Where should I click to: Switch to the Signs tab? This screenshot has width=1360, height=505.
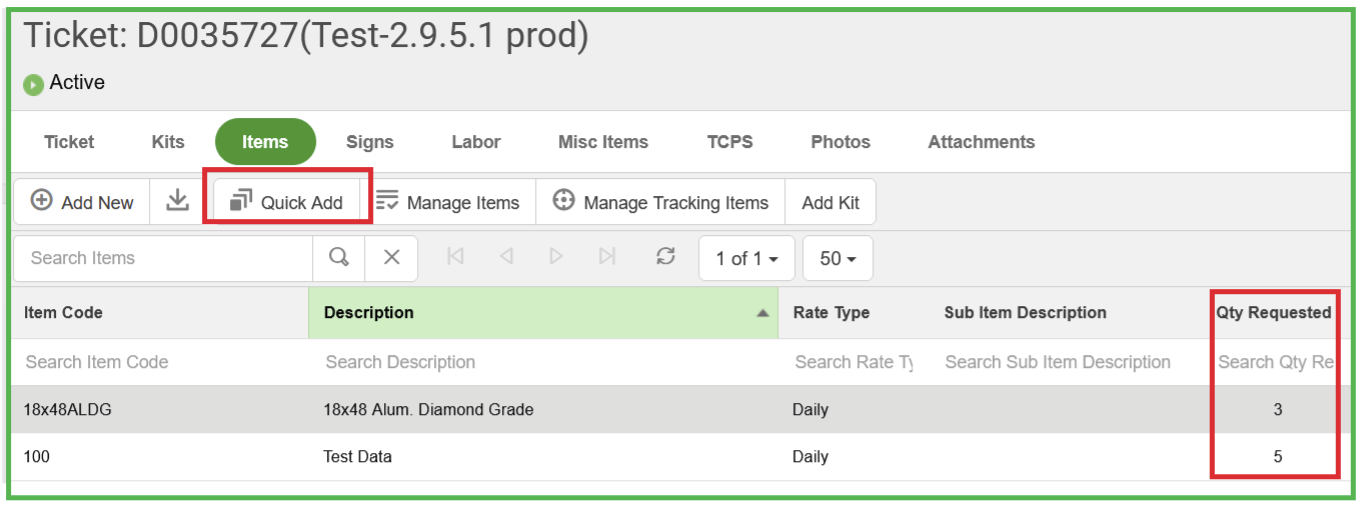(370, 142)
